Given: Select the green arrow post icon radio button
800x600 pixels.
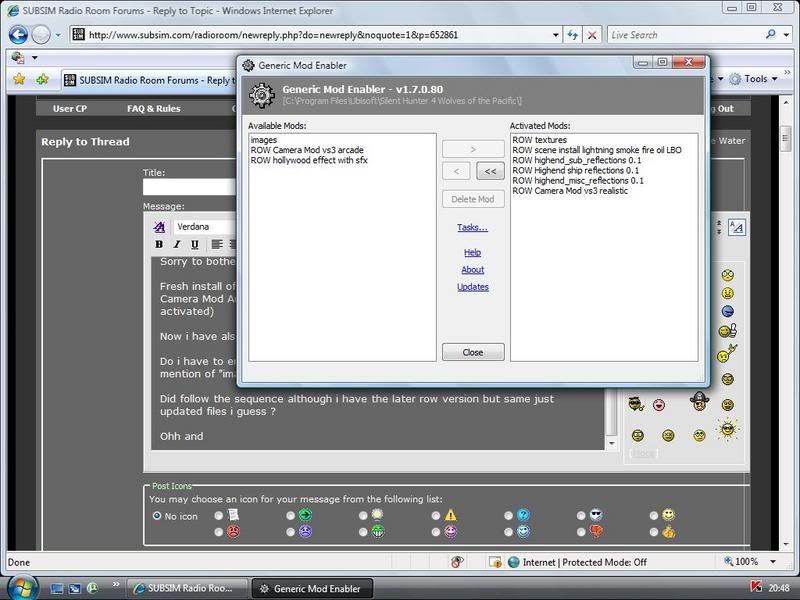Looking at the screenshot, I should 290,516.
